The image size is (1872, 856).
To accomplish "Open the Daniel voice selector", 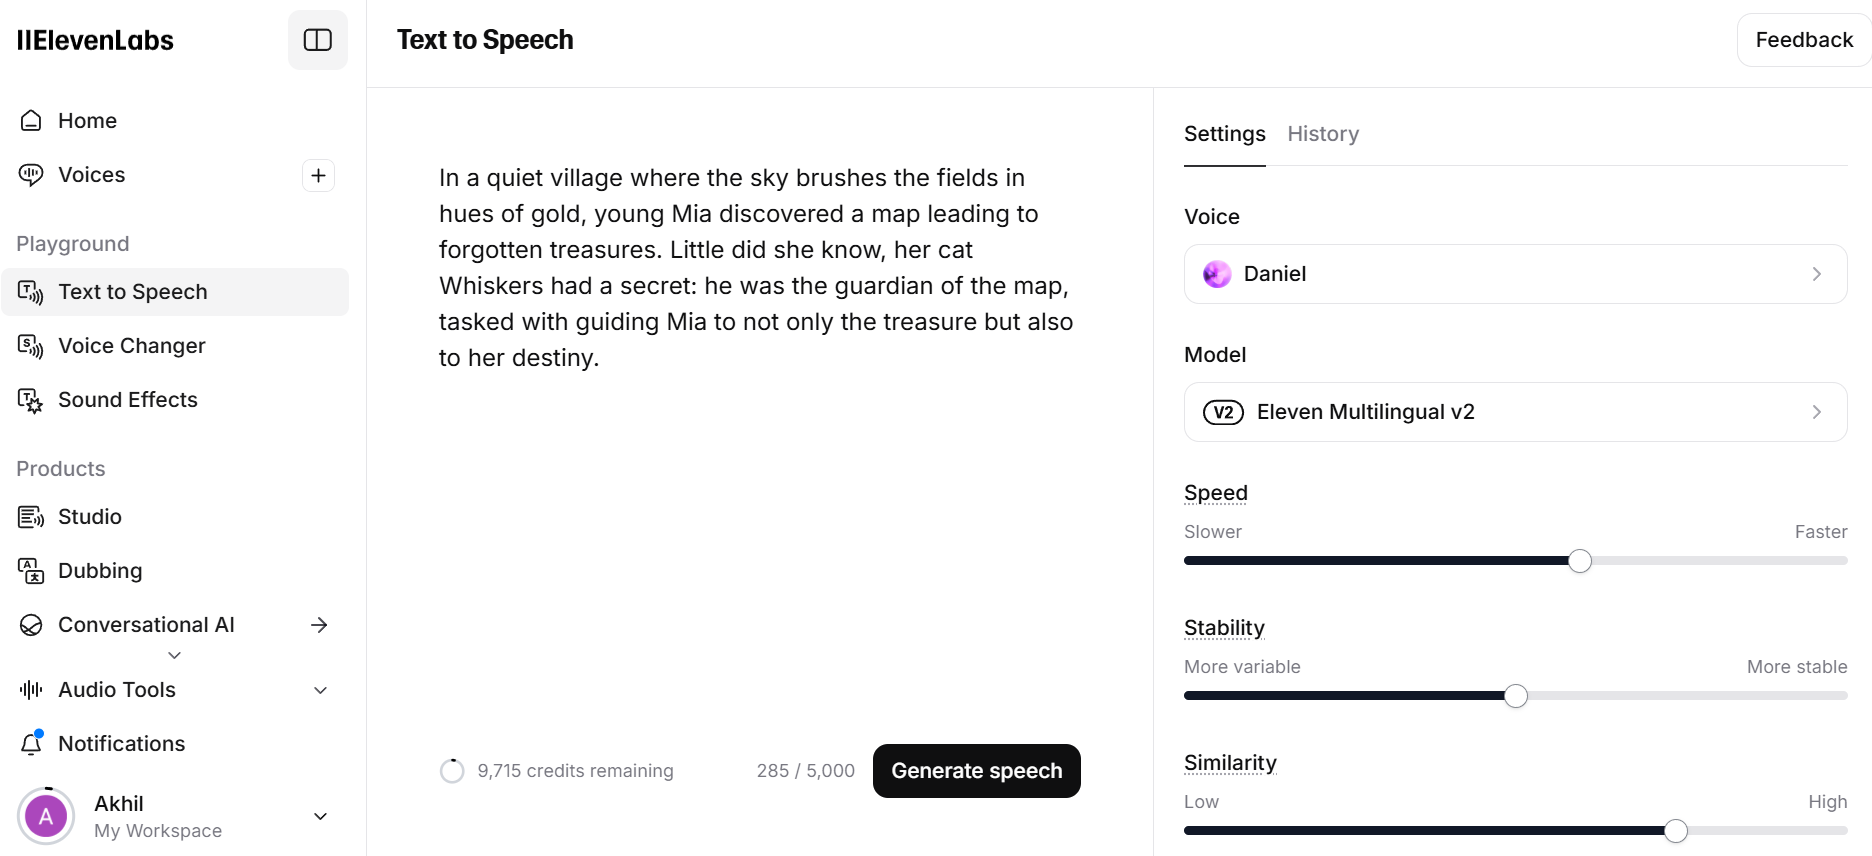I will click(x=1514, y=273).
